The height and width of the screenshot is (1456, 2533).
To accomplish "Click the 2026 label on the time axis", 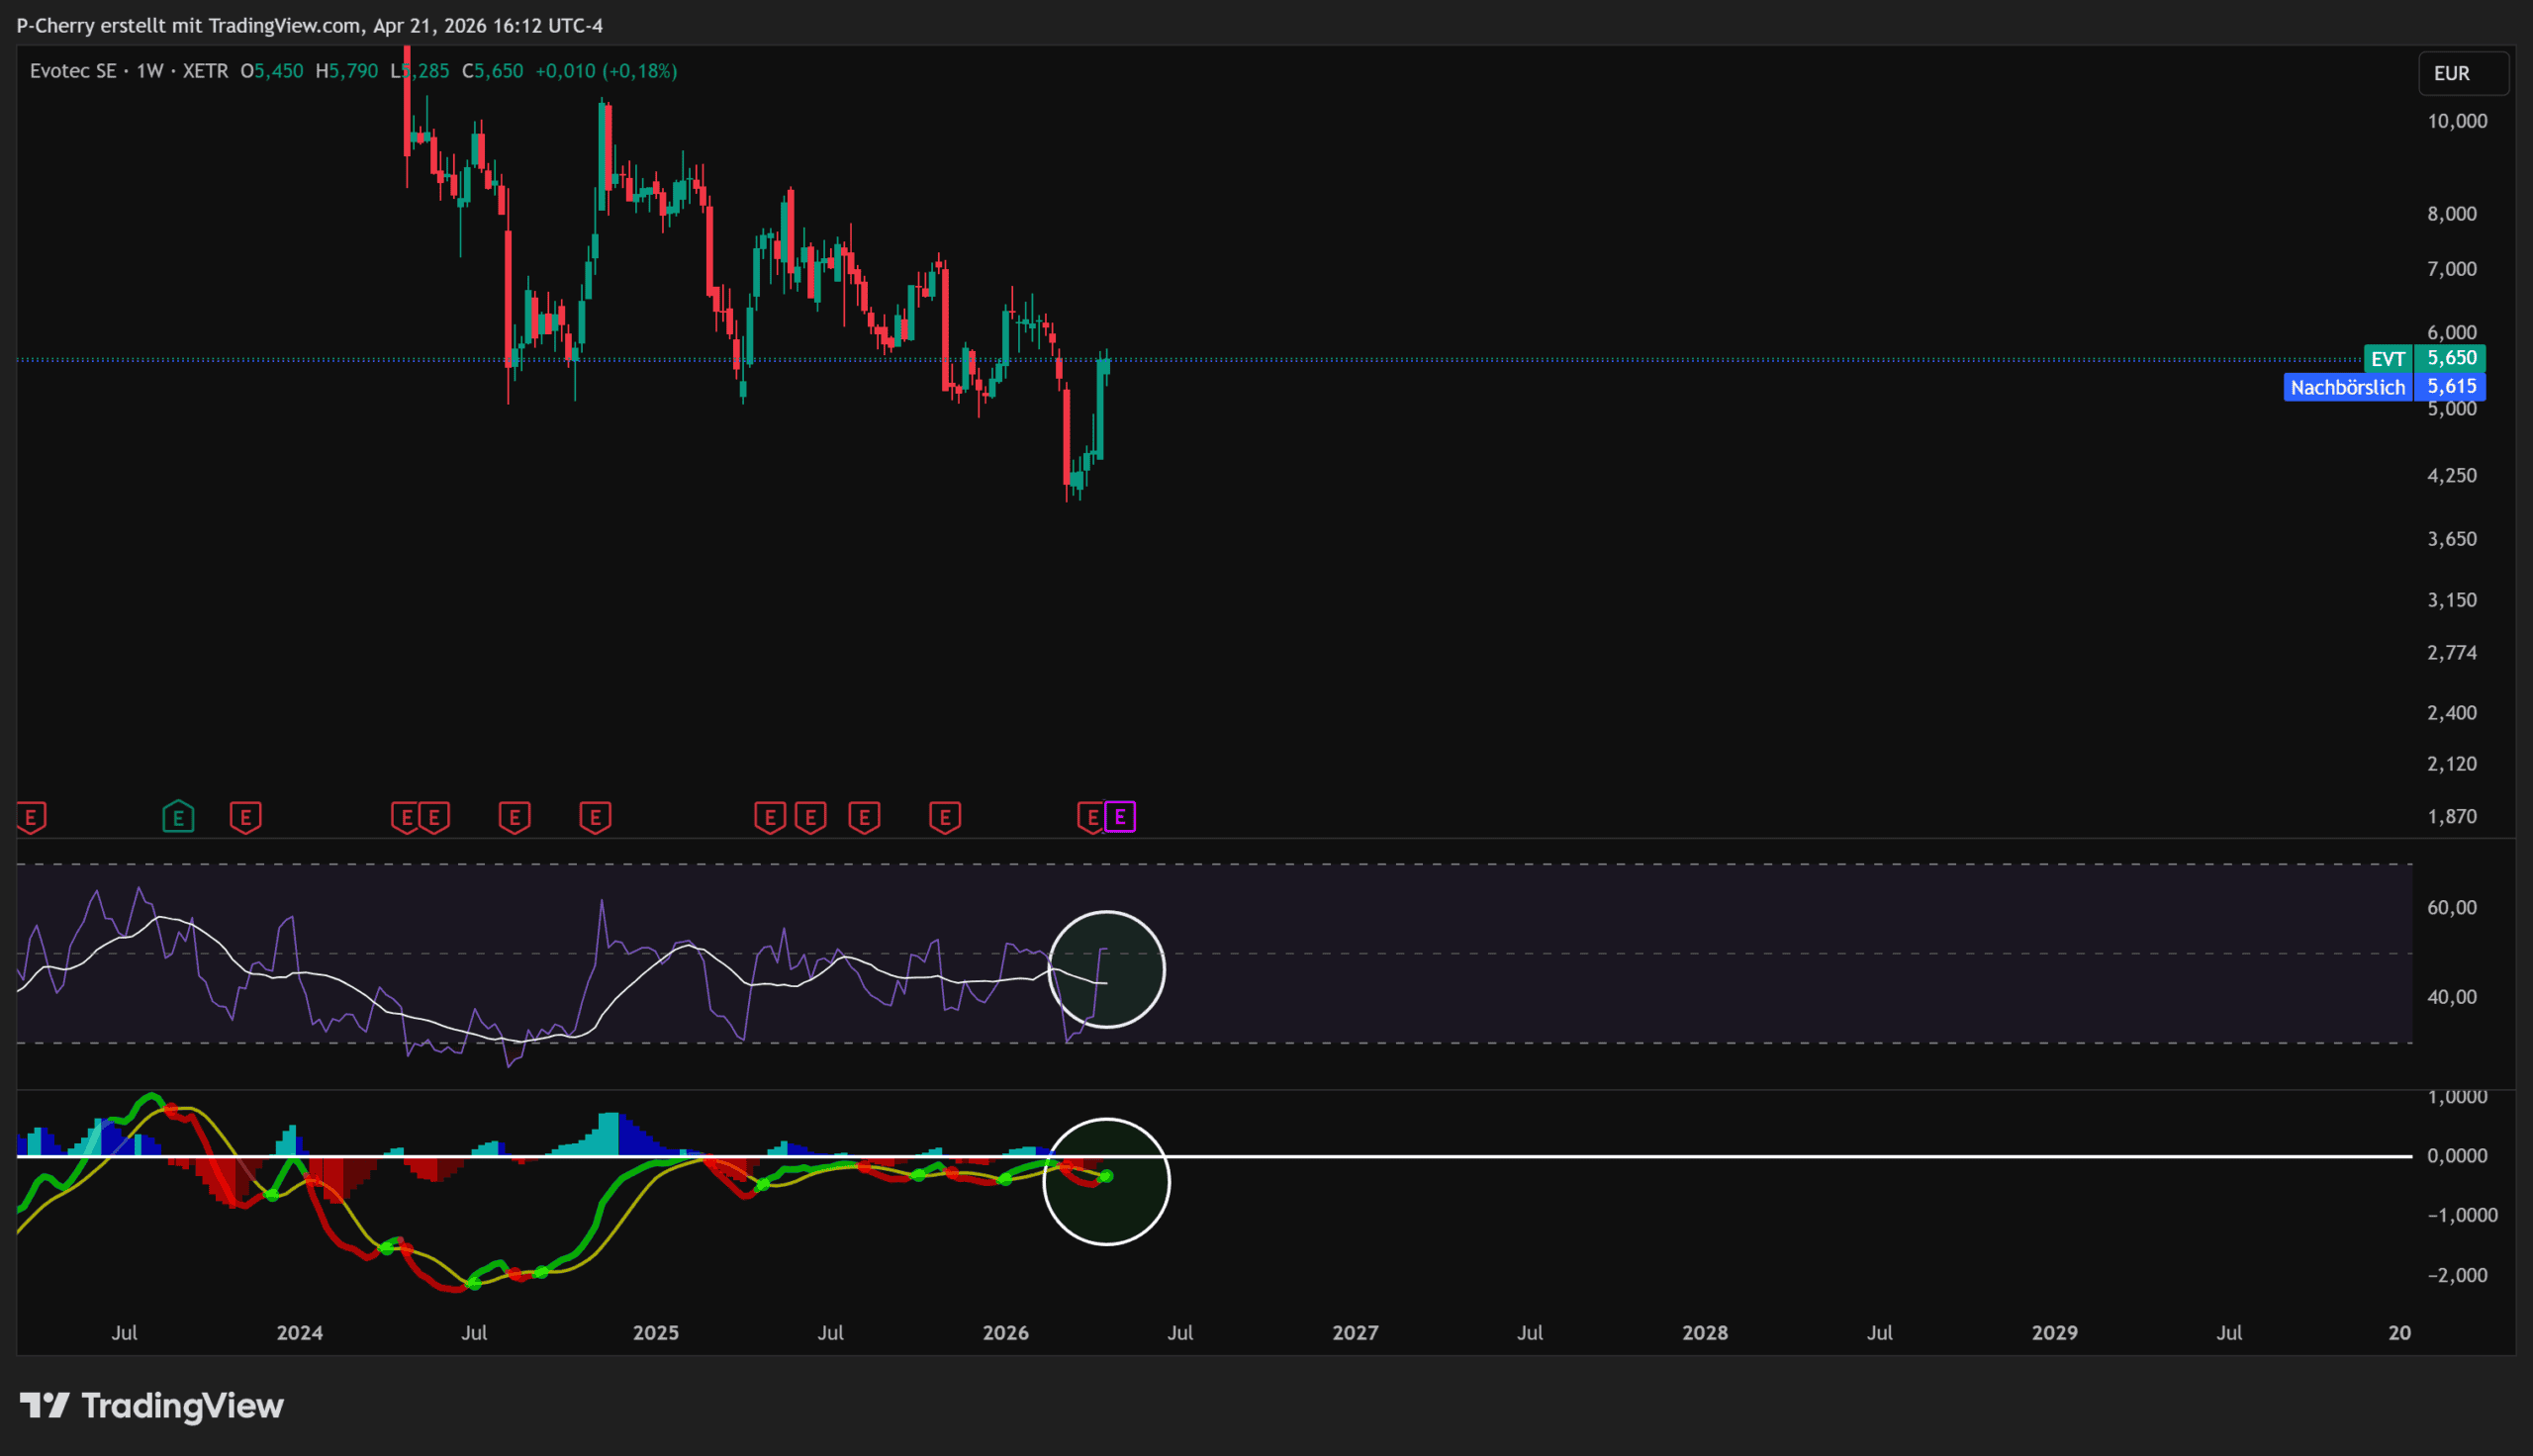I will click(x=1005, y=1332).
